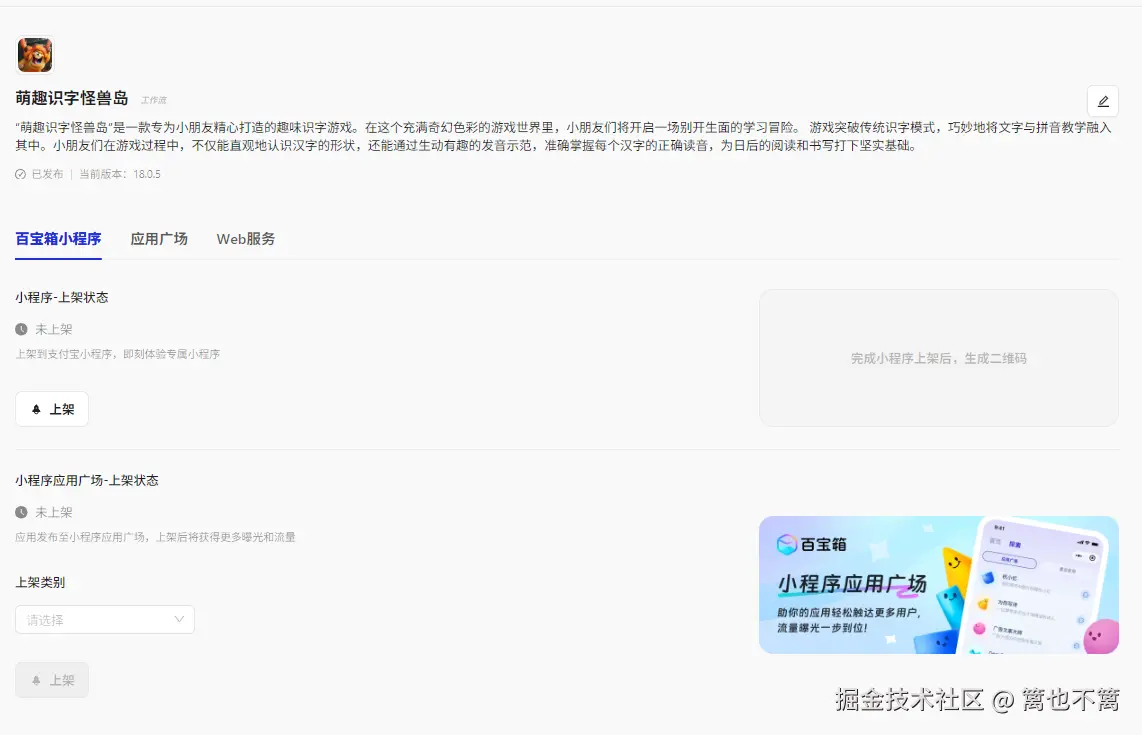The height and width of the screenshot is (735, 1142).
Task: Open the 上架类别 category dropdown
Action: click(x=104, y=619)
